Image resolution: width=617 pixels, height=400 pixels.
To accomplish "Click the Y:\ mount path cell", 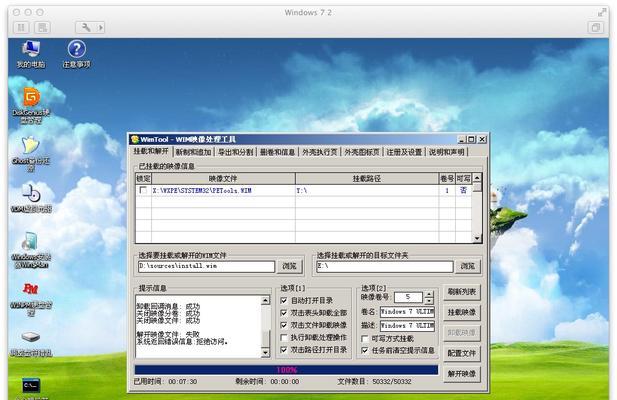I will pos(367,190).
